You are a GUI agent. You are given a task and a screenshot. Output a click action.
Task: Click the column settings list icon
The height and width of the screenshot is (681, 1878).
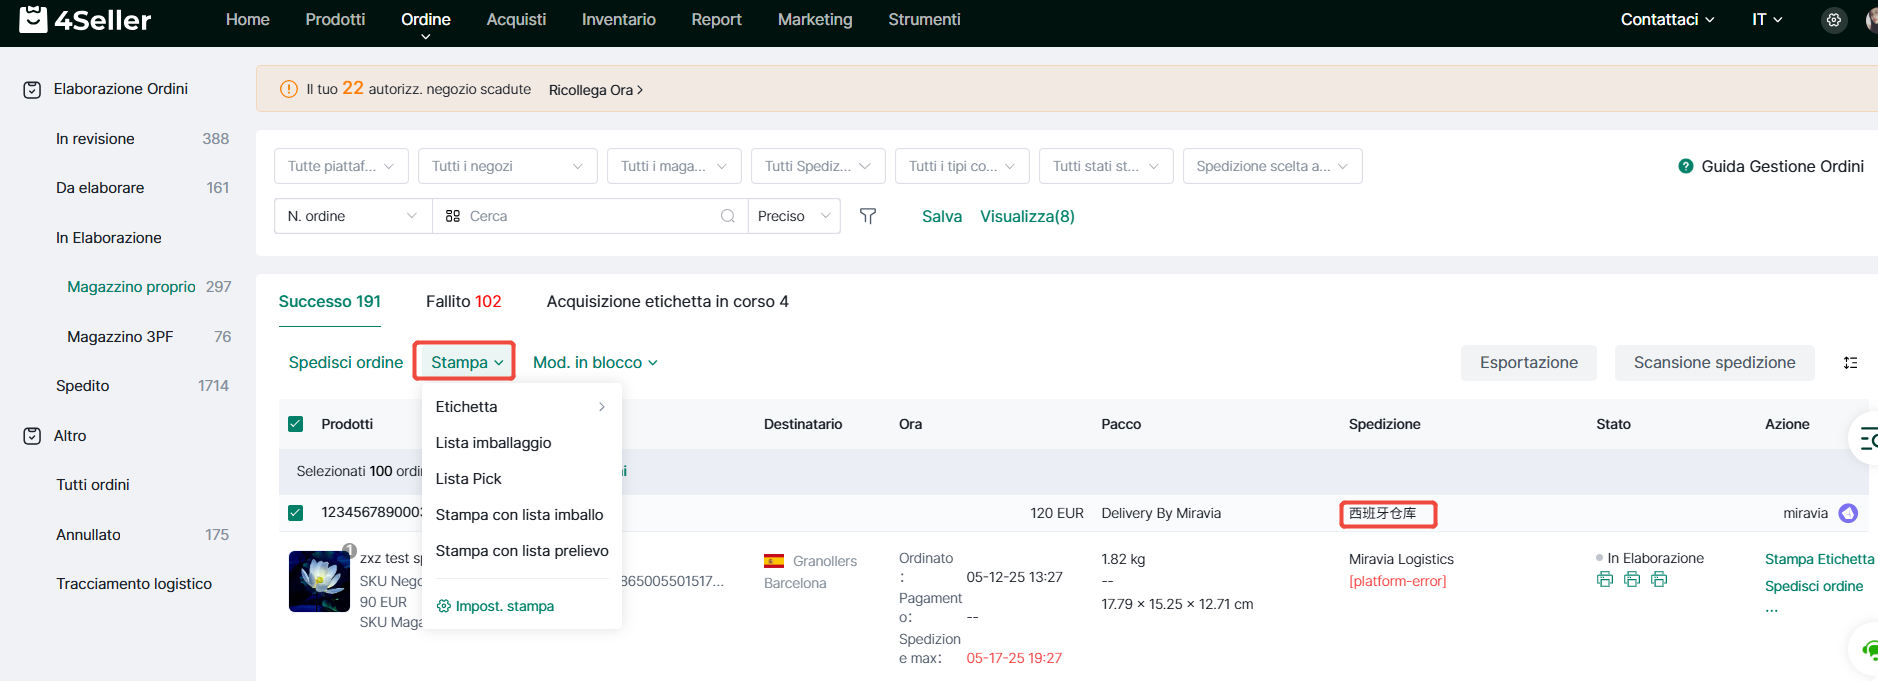point(1850,363)
